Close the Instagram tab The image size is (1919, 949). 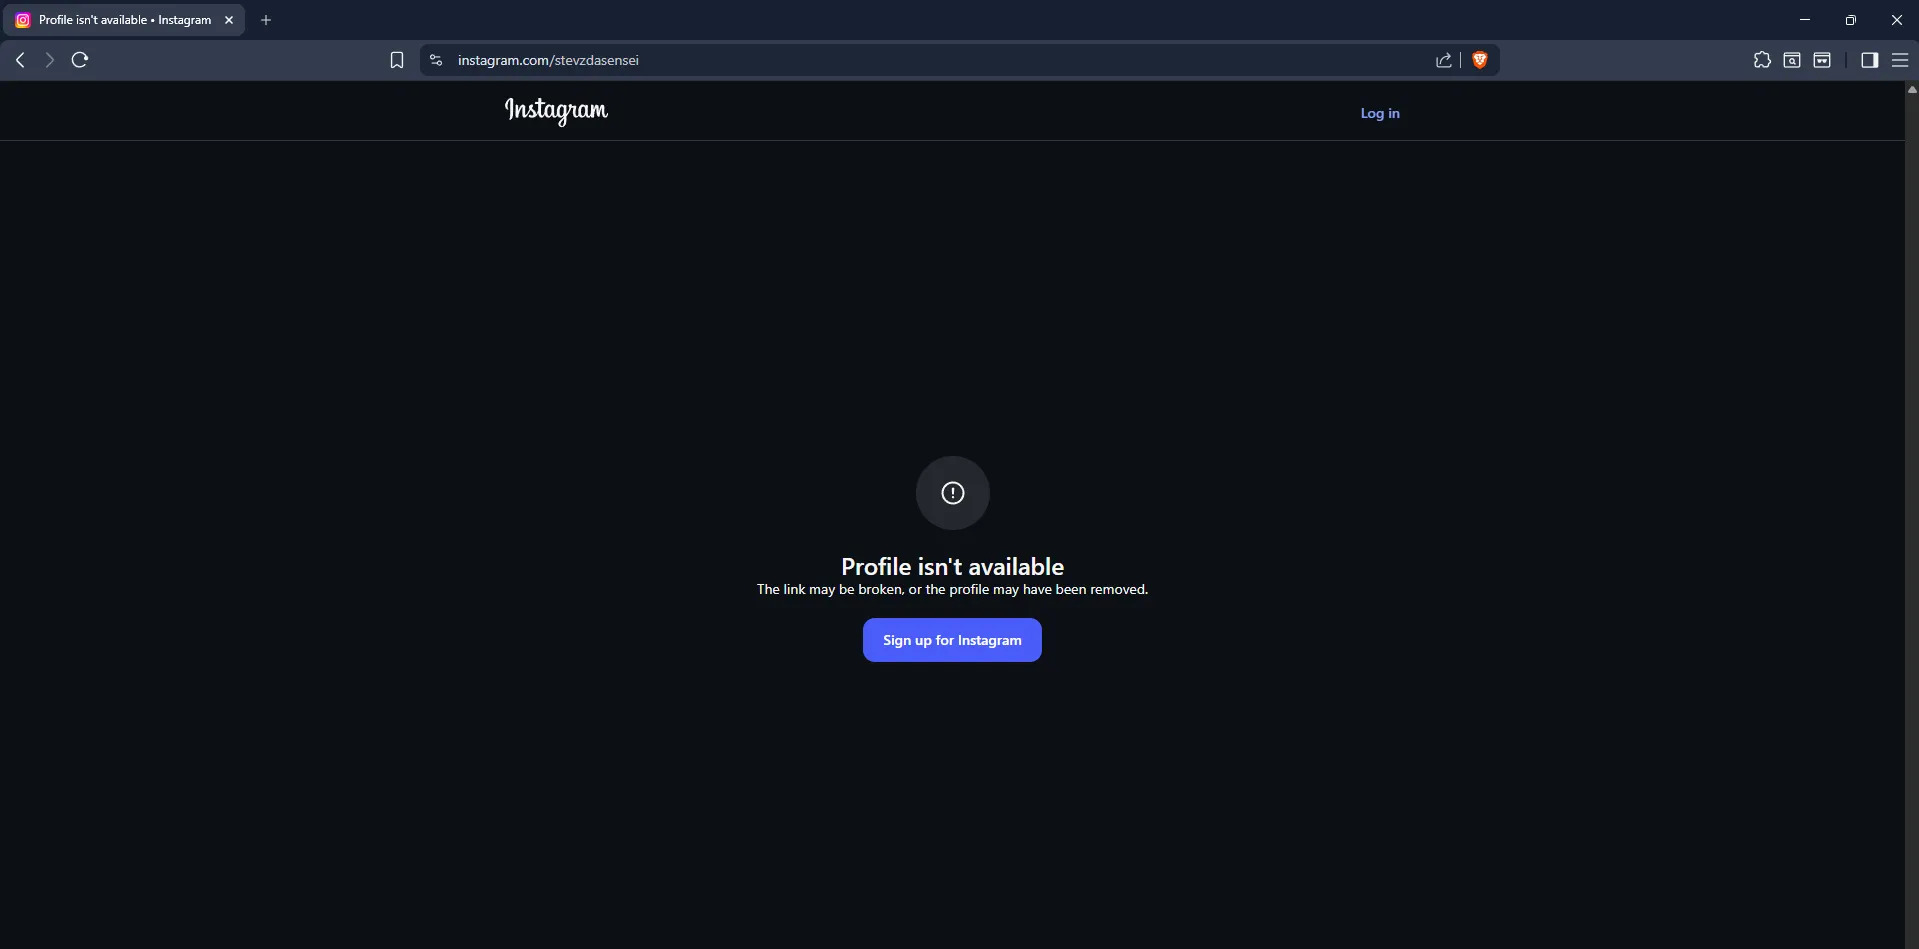229,20
